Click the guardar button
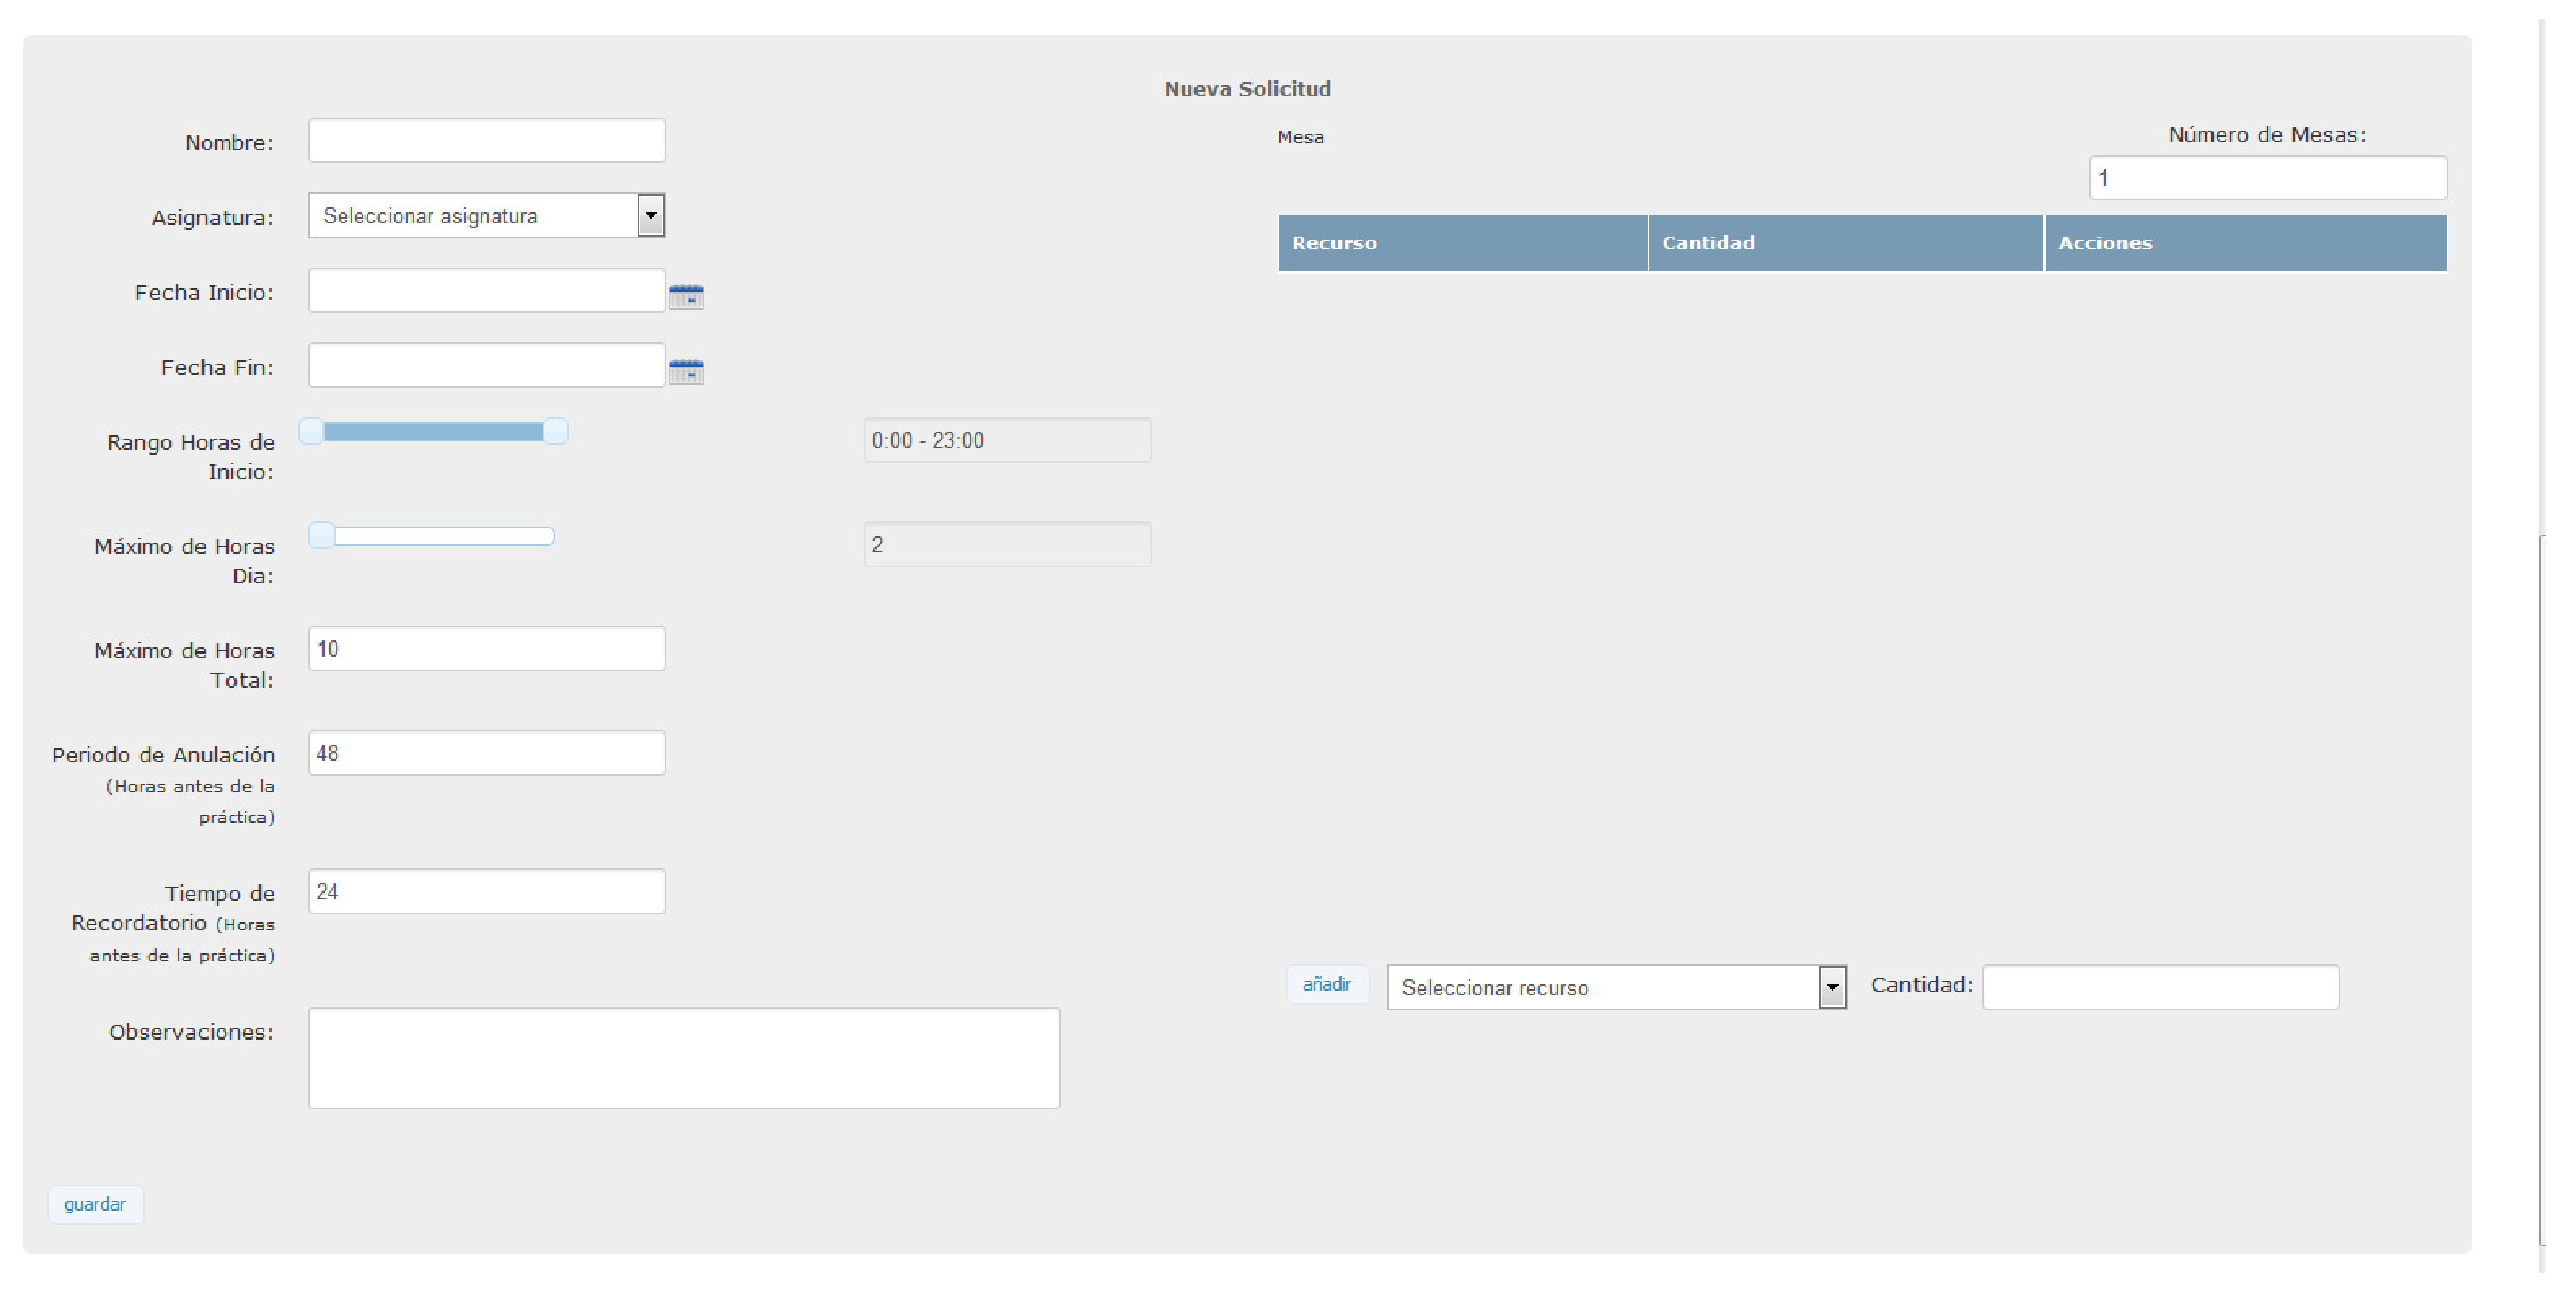The height and width of the screenshot is (1300, 2576). pyautogui.click(x=95, y=1204)
